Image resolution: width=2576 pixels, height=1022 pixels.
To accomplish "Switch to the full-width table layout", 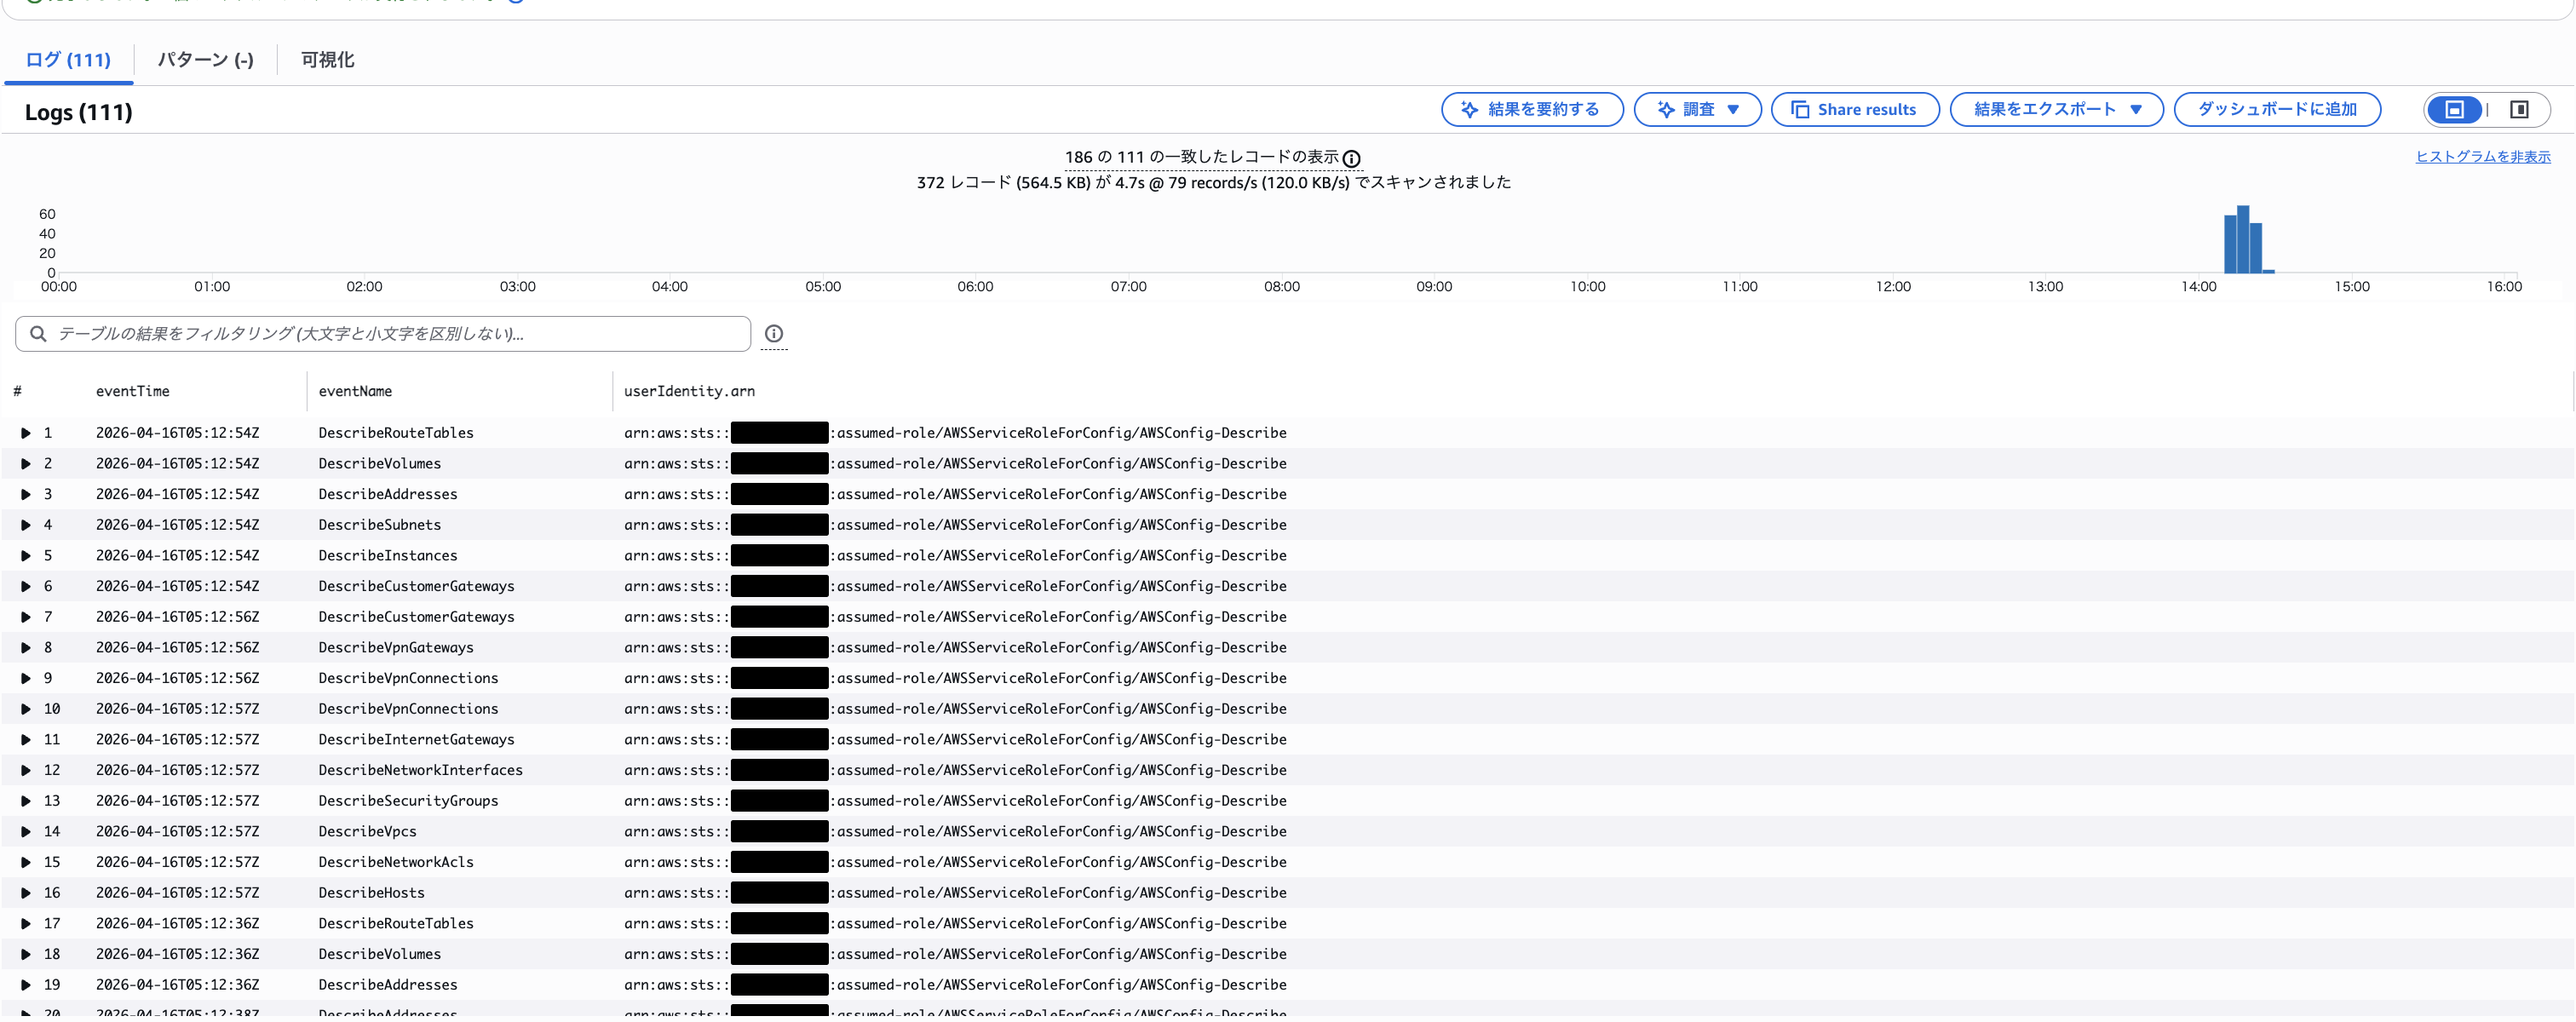I will click(x=2454, y=110).
